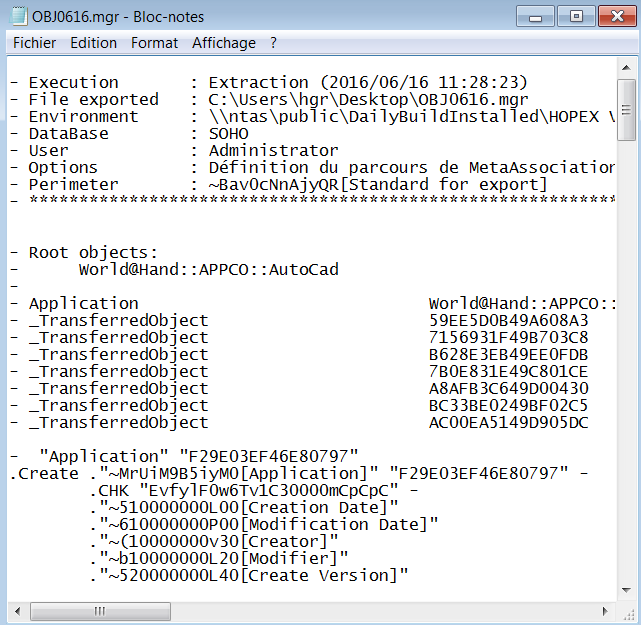Viewport: 641px width, 625px height.
Task: Open the Affichage menu
Action: [x=224, y=43]
